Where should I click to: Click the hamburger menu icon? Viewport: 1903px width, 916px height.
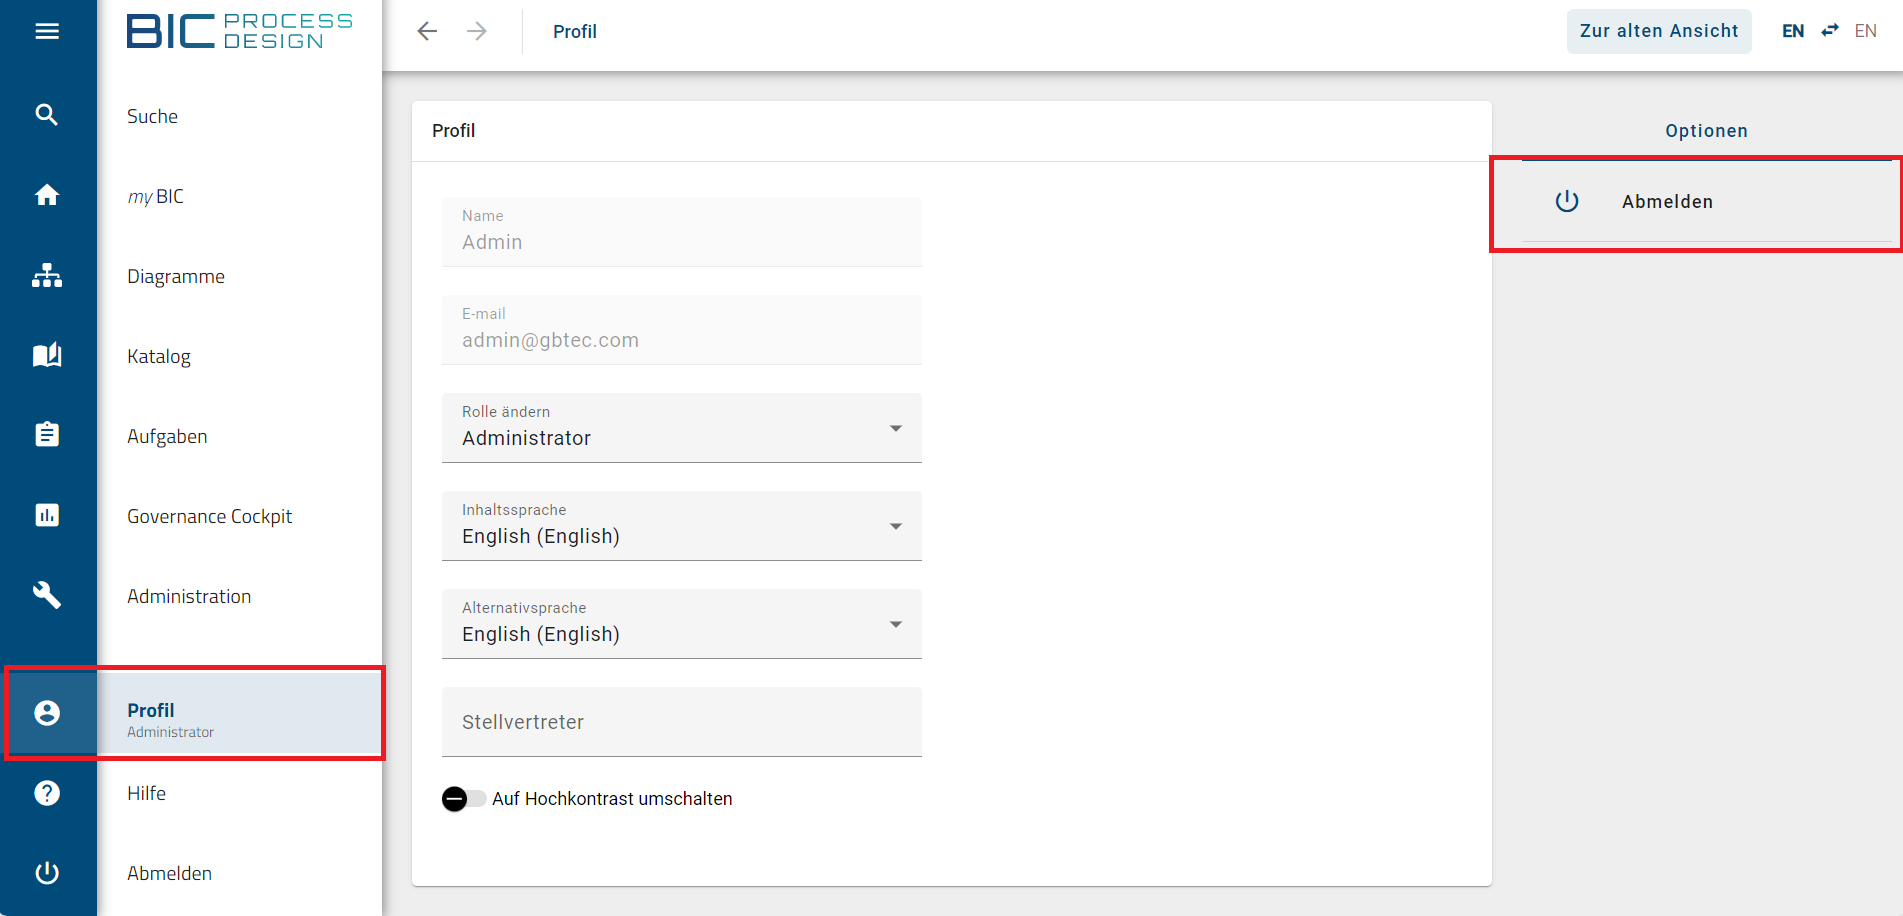click(47, 31)
